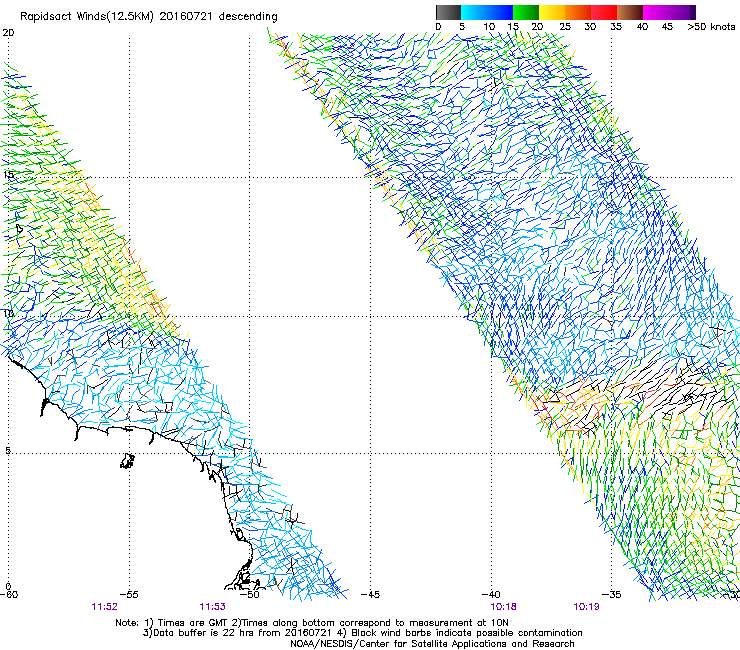This screenshot has width=740, height=650.
Task: Click the legend scale number '45'
Action: click(x=667, y=27)
